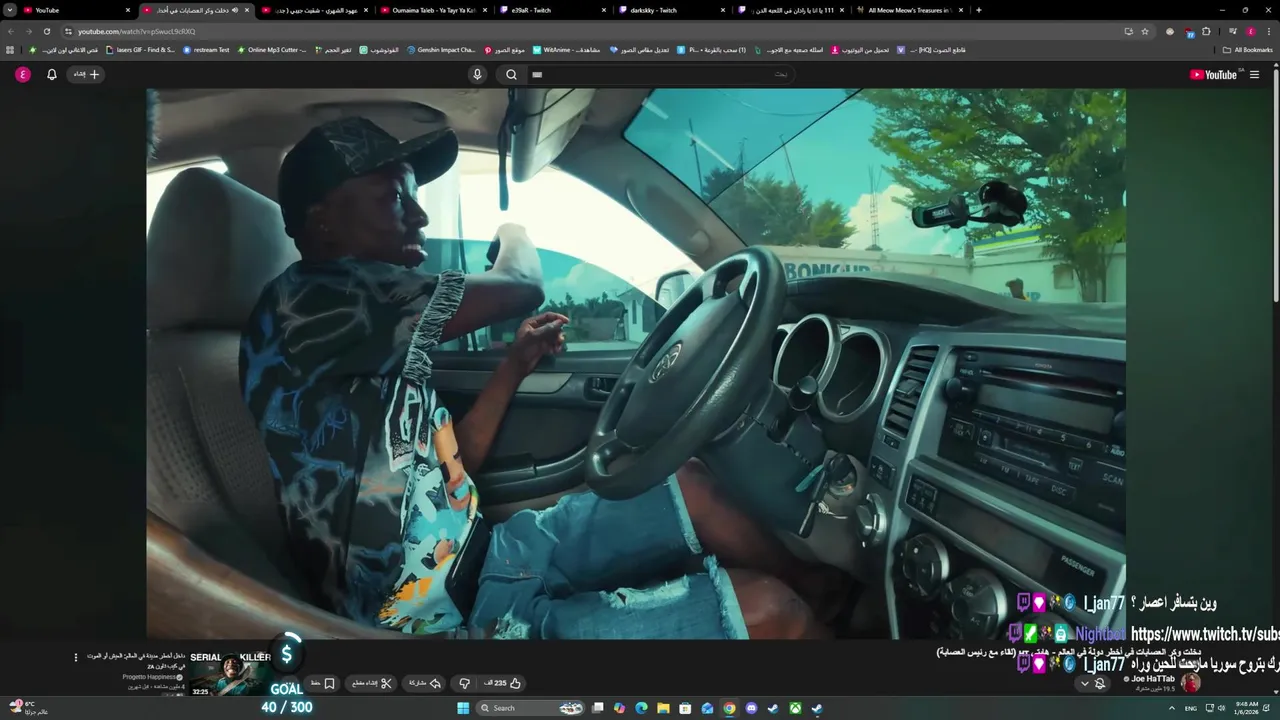Open File Explorer from taskbar
Screen dimensions: 1280x720
pyautogui.click(x=664, y=708)
